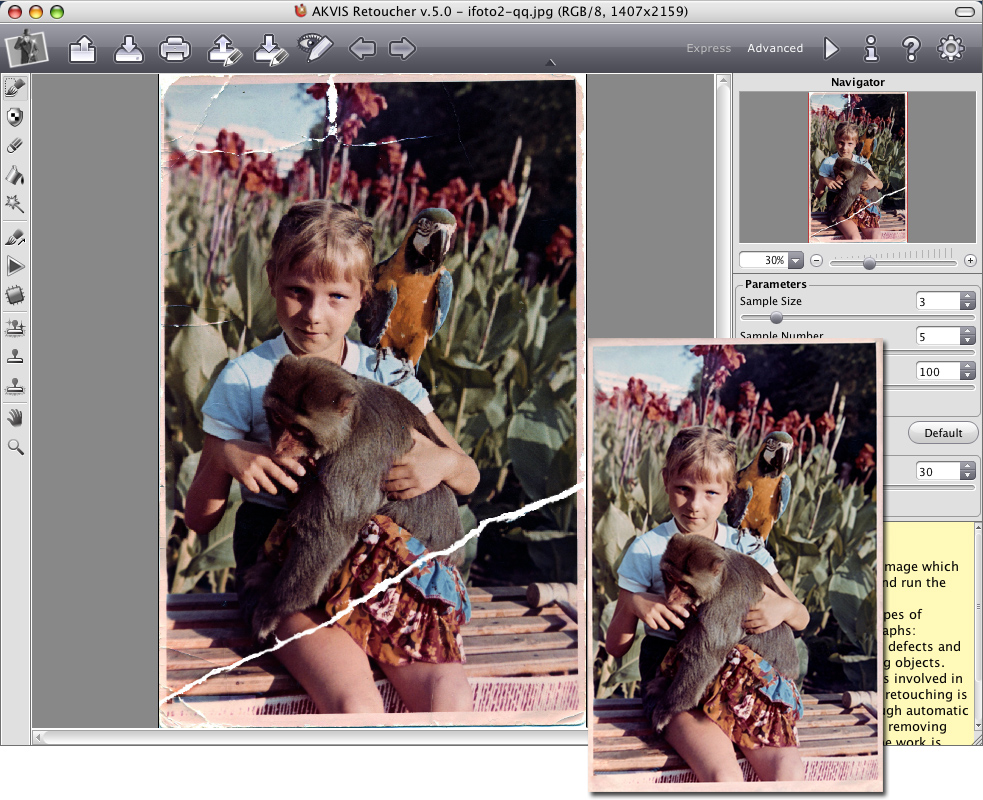Click the toolbar collapse triangle under the top toolbar
The image size is (983, 800).
pos(550,62)
